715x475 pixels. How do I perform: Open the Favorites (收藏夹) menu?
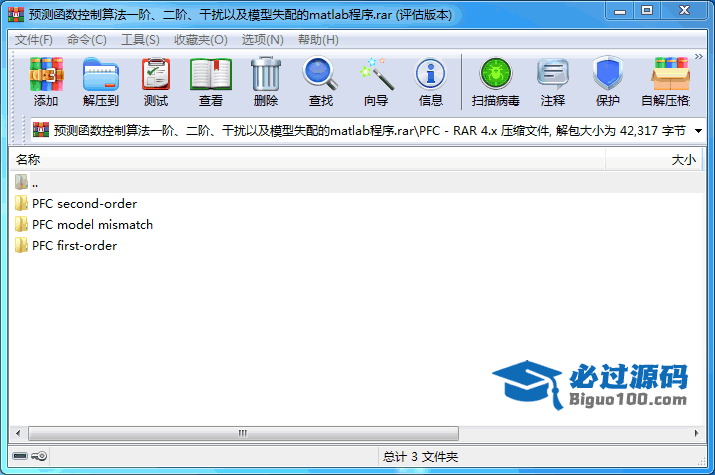[x=200, y=40]
